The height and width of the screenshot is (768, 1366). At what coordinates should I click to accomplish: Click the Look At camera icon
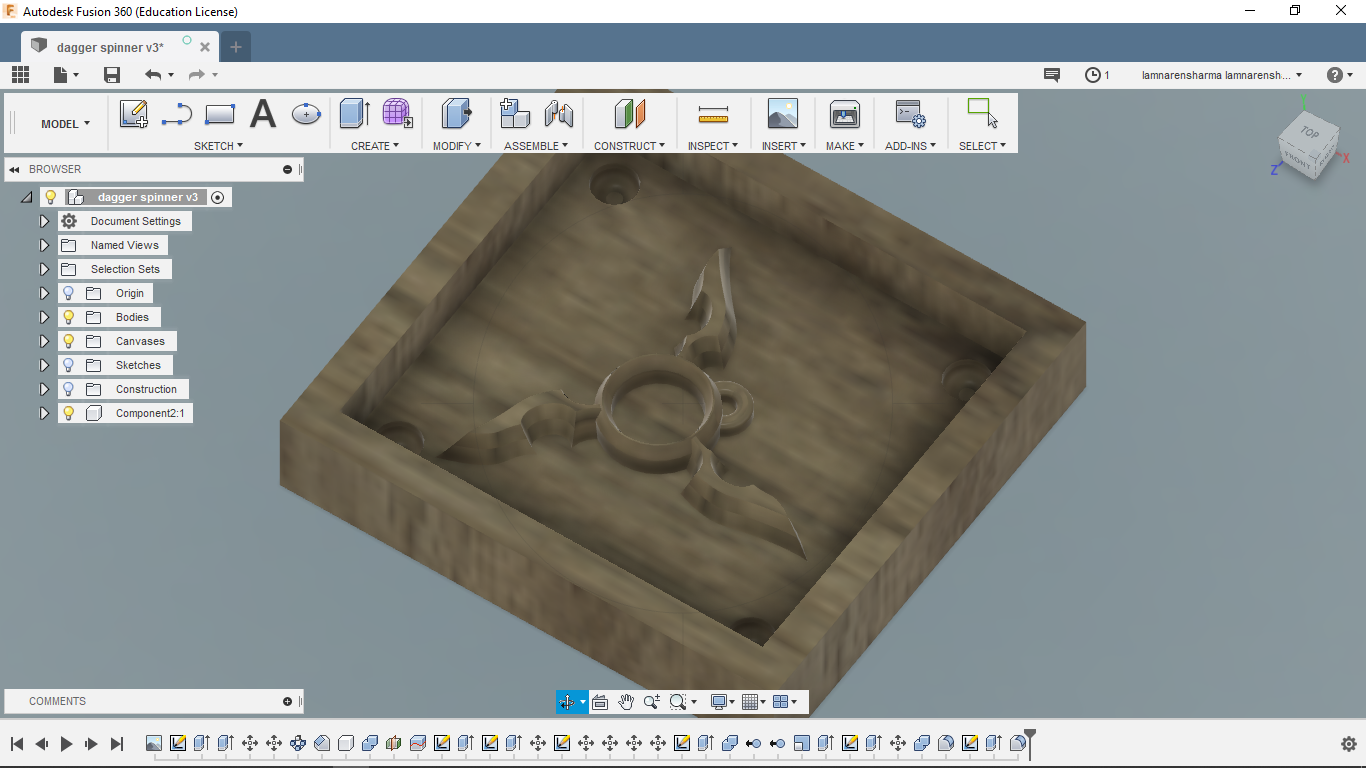click(600, 702)
